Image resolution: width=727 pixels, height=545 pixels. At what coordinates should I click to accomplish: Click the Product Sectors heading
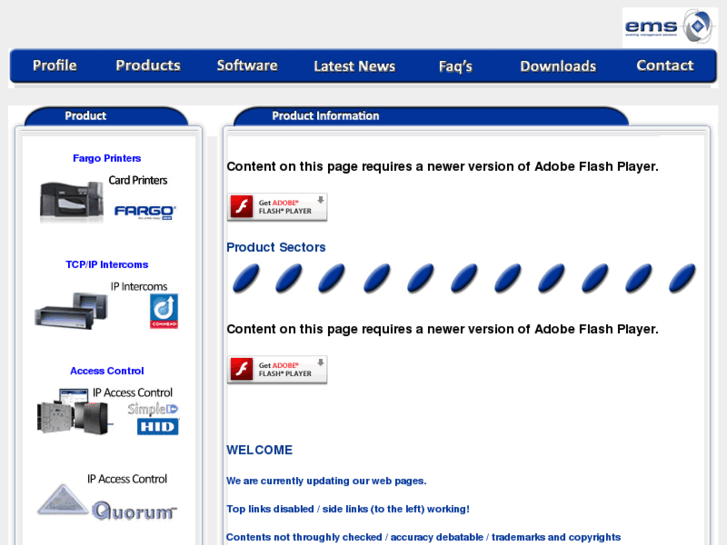(x=276, y=247)
